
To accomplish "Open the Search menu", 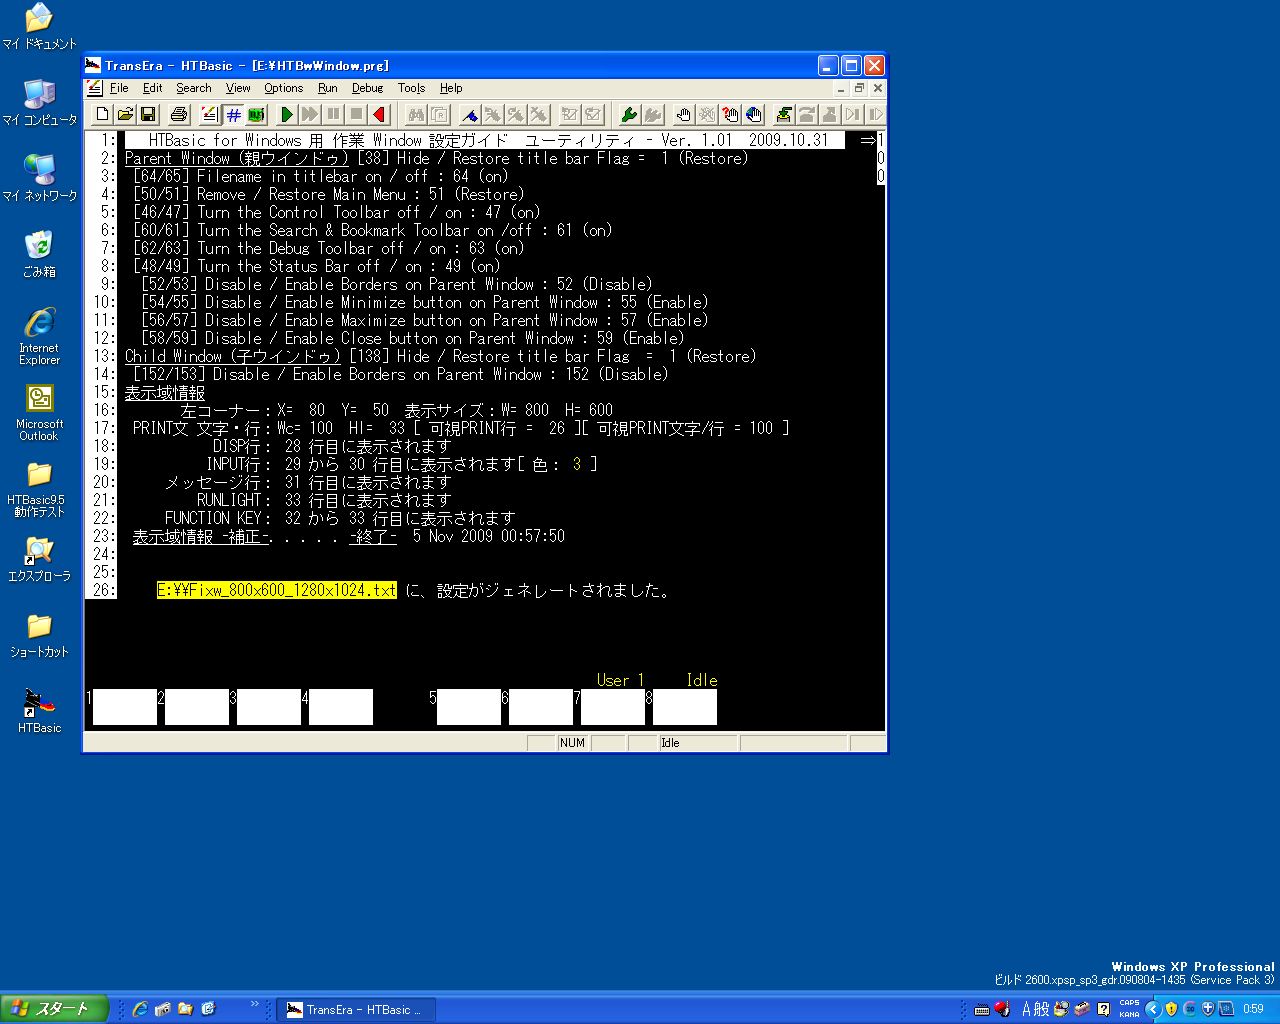I will point(194,88).
